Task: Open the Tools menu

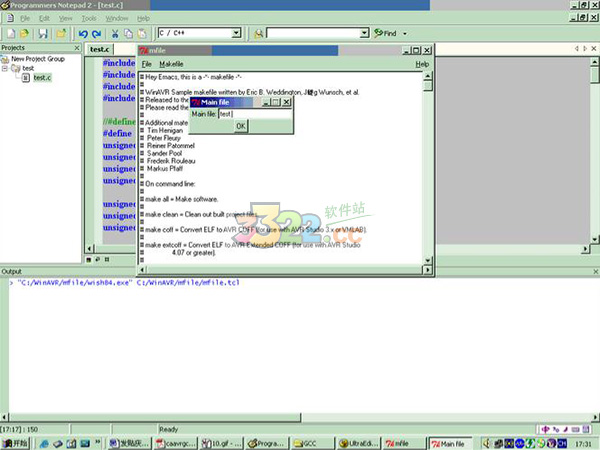Action: pyautogui.click(x=89, y=18)
